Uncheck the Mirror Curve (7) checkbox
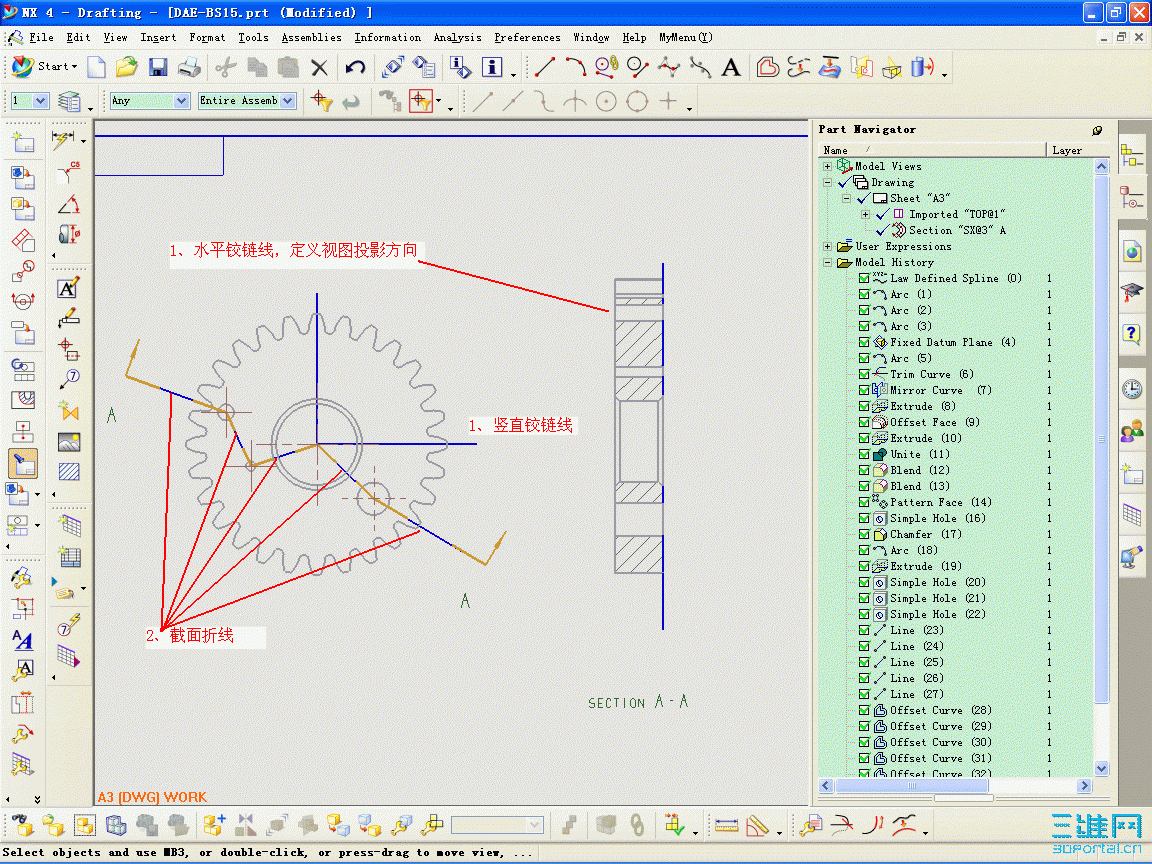Image resolution: width=1152 pixels, height=864 pixels. pyautogui.click(x=864, y=390)
